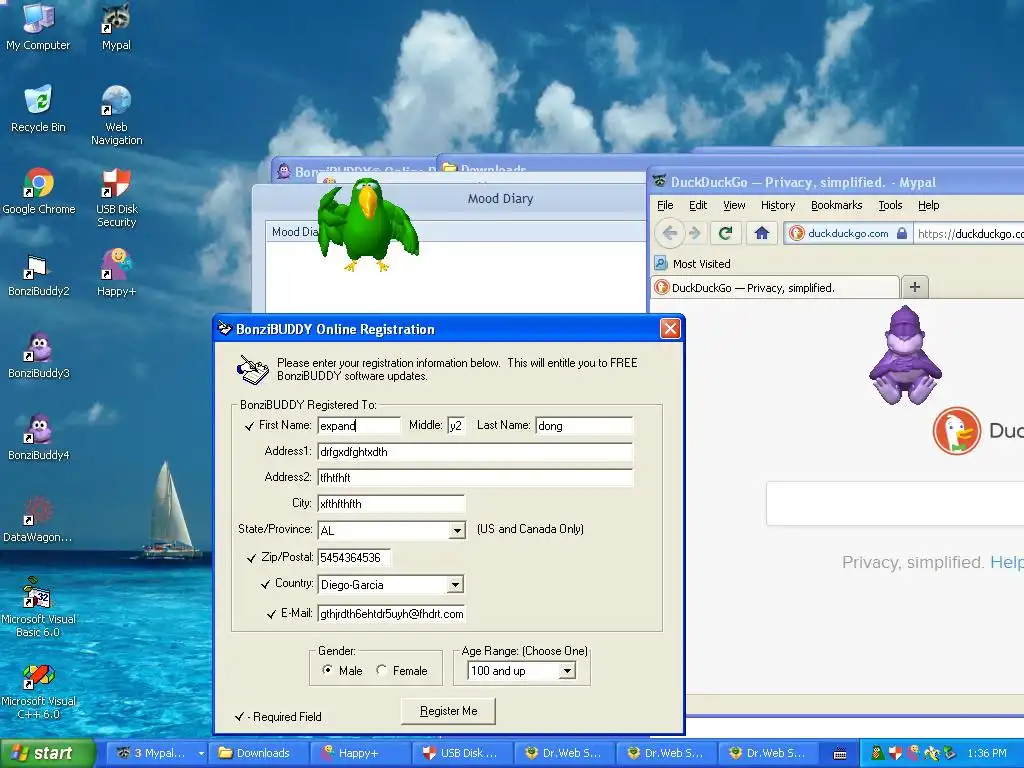Open the Bookmarks menu in Mypal

coord(837,205)
